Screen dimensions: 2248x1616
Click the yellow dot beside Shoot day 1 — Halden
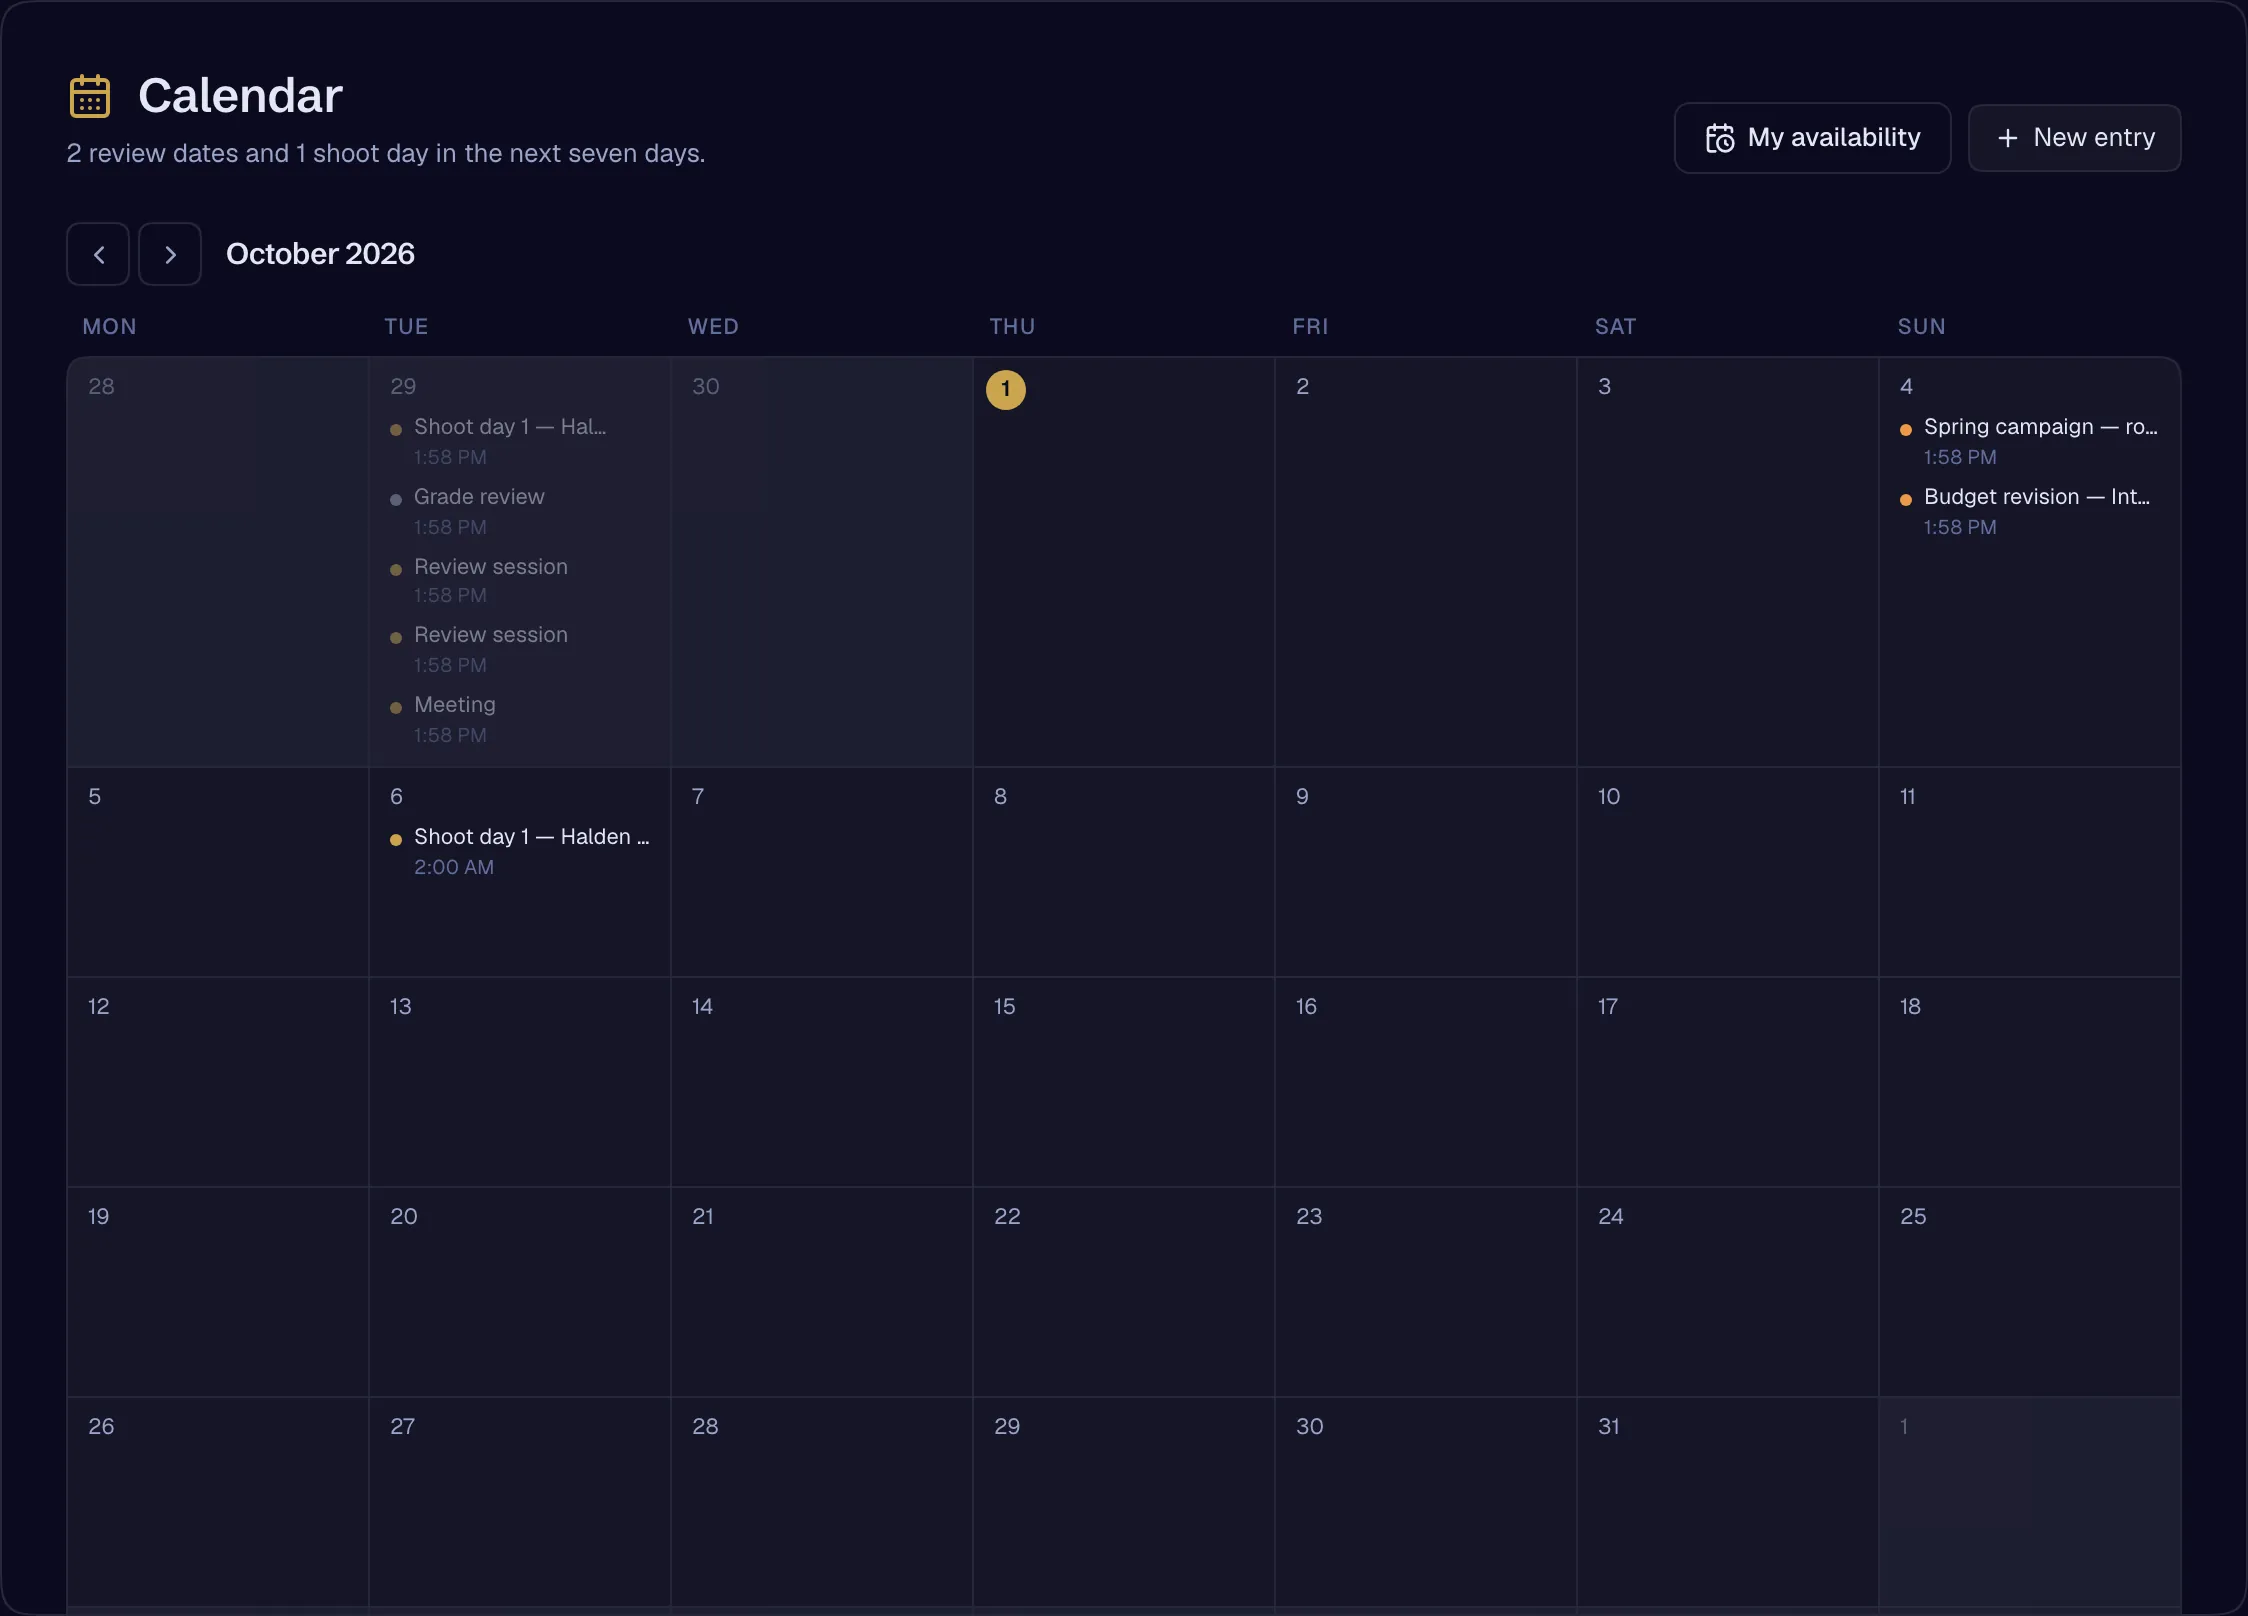(x=396, y=840)
